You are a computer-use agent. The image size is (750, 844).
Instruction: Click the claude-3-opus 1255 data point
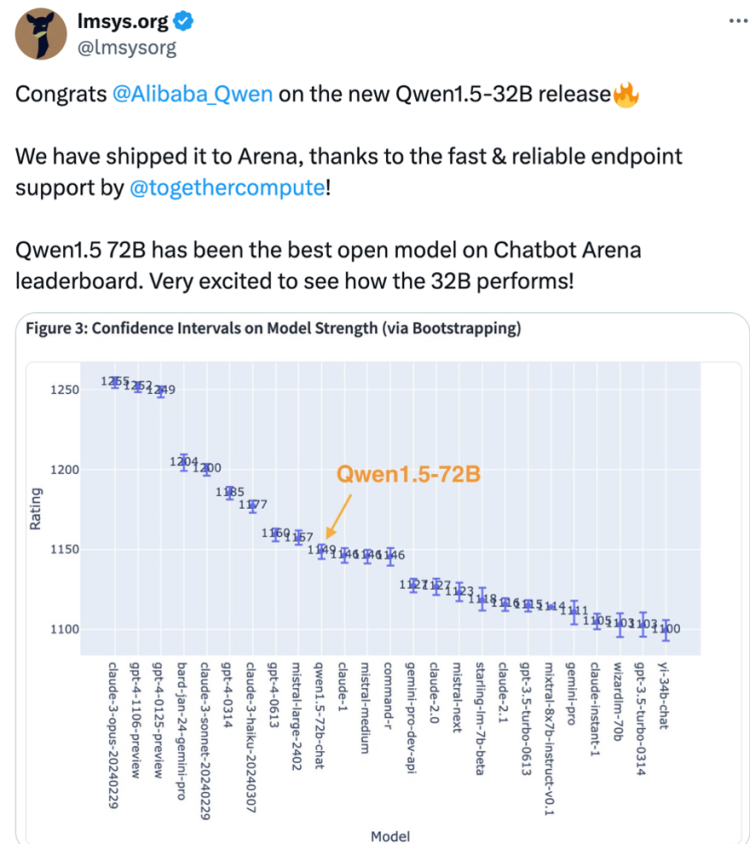point(115,382)
